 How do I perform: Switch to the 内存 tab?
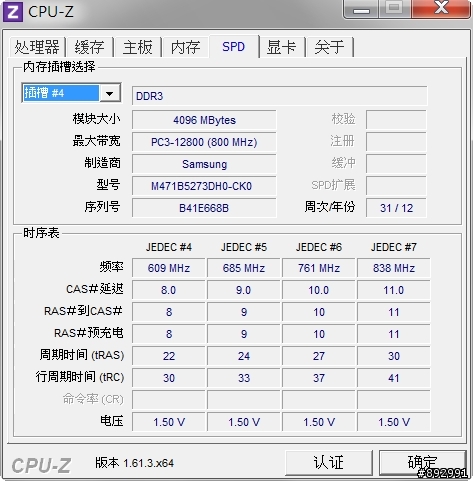[185, 47]
